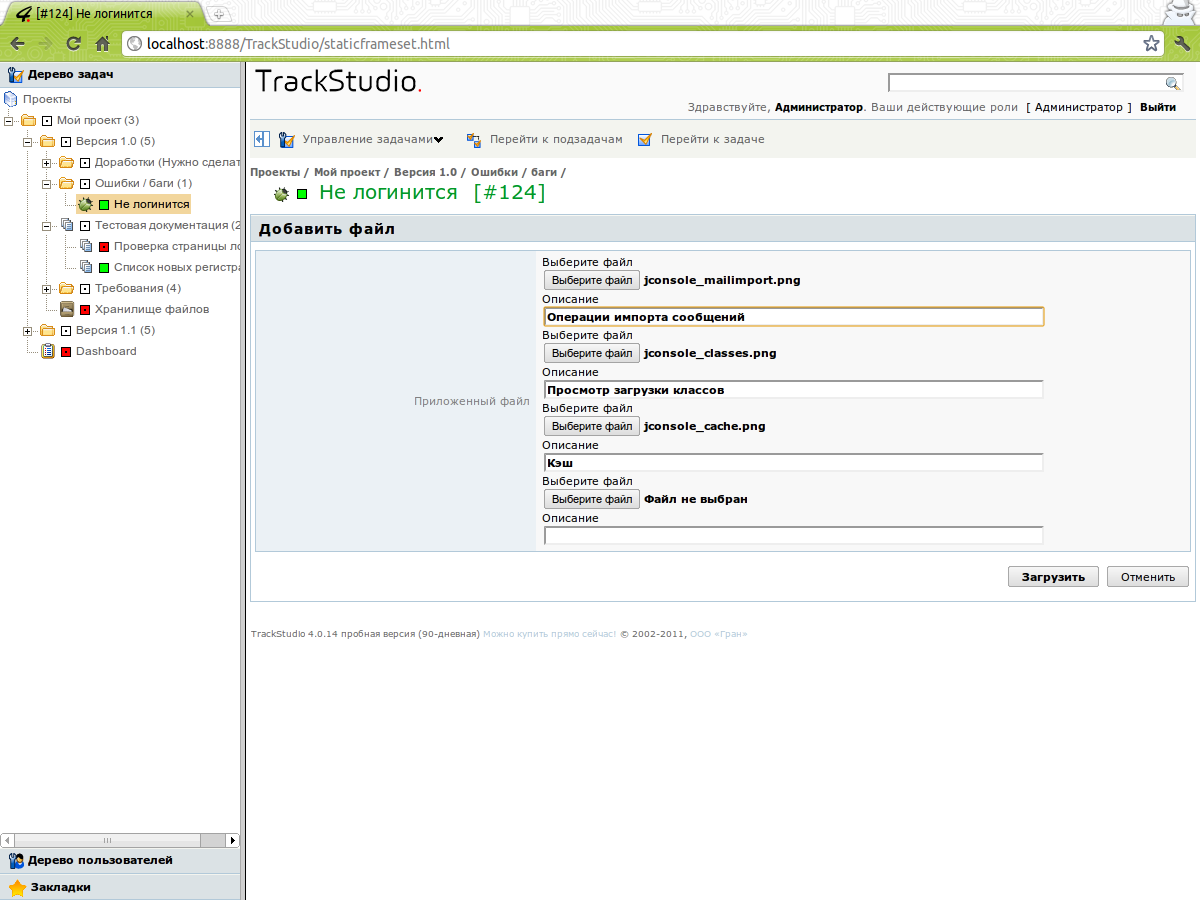This screenshot has width=1200, height=900.
Task: Open the Перейти к задаче toolbar item
Action: coord(712,140)
